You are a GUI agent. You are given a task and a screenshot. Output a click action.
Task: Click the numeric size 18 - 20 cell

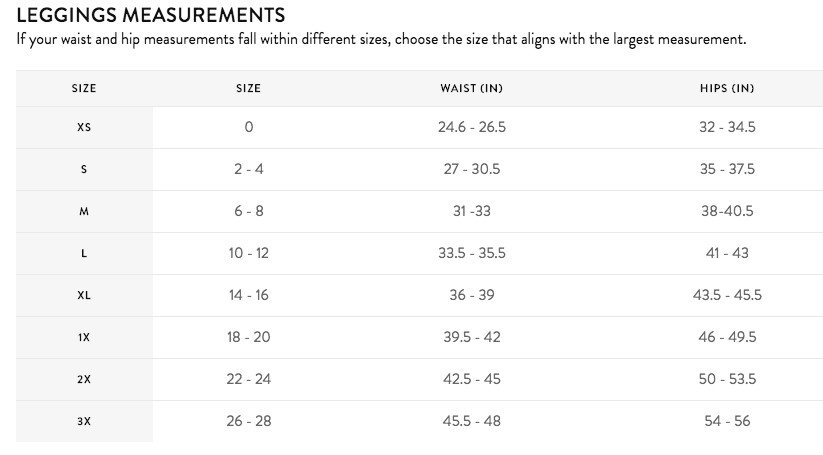tap(248, 337)
